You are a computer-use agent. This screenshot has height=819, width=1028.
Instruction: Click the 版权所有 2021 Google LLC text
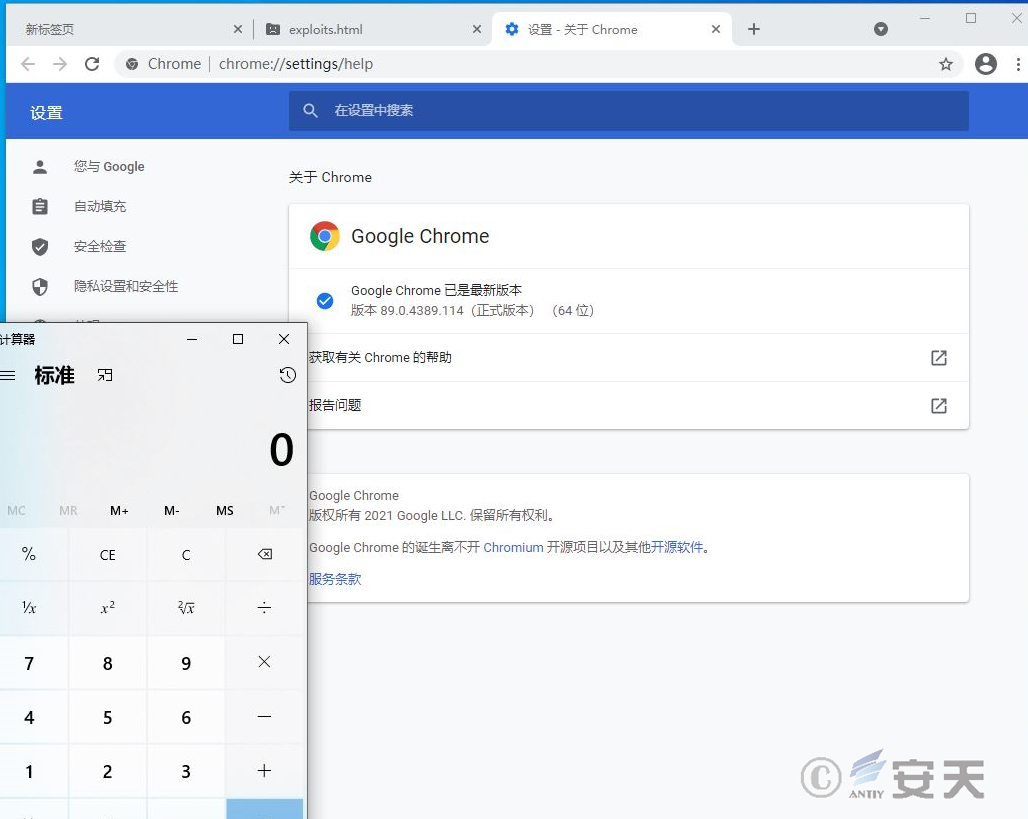[x=433, y=515]
